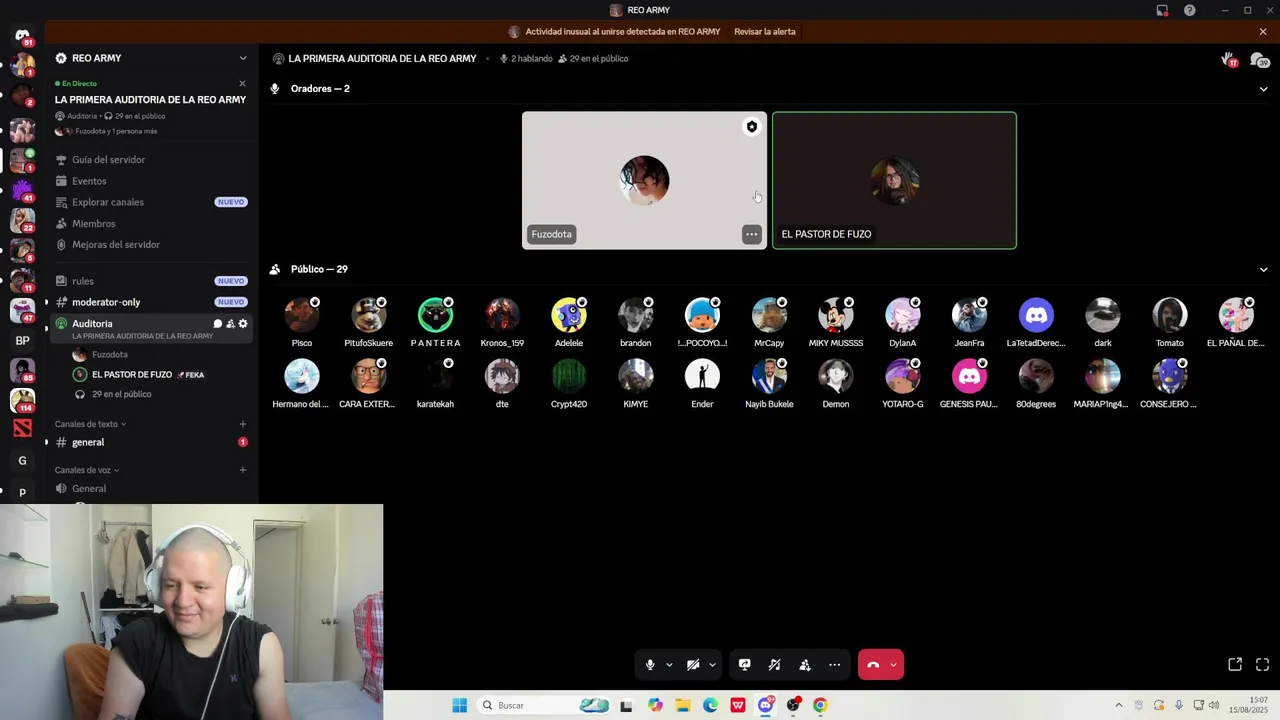Open G server in server list
This screenshot has width=1280, height=720.
click(x=23, y=461)
